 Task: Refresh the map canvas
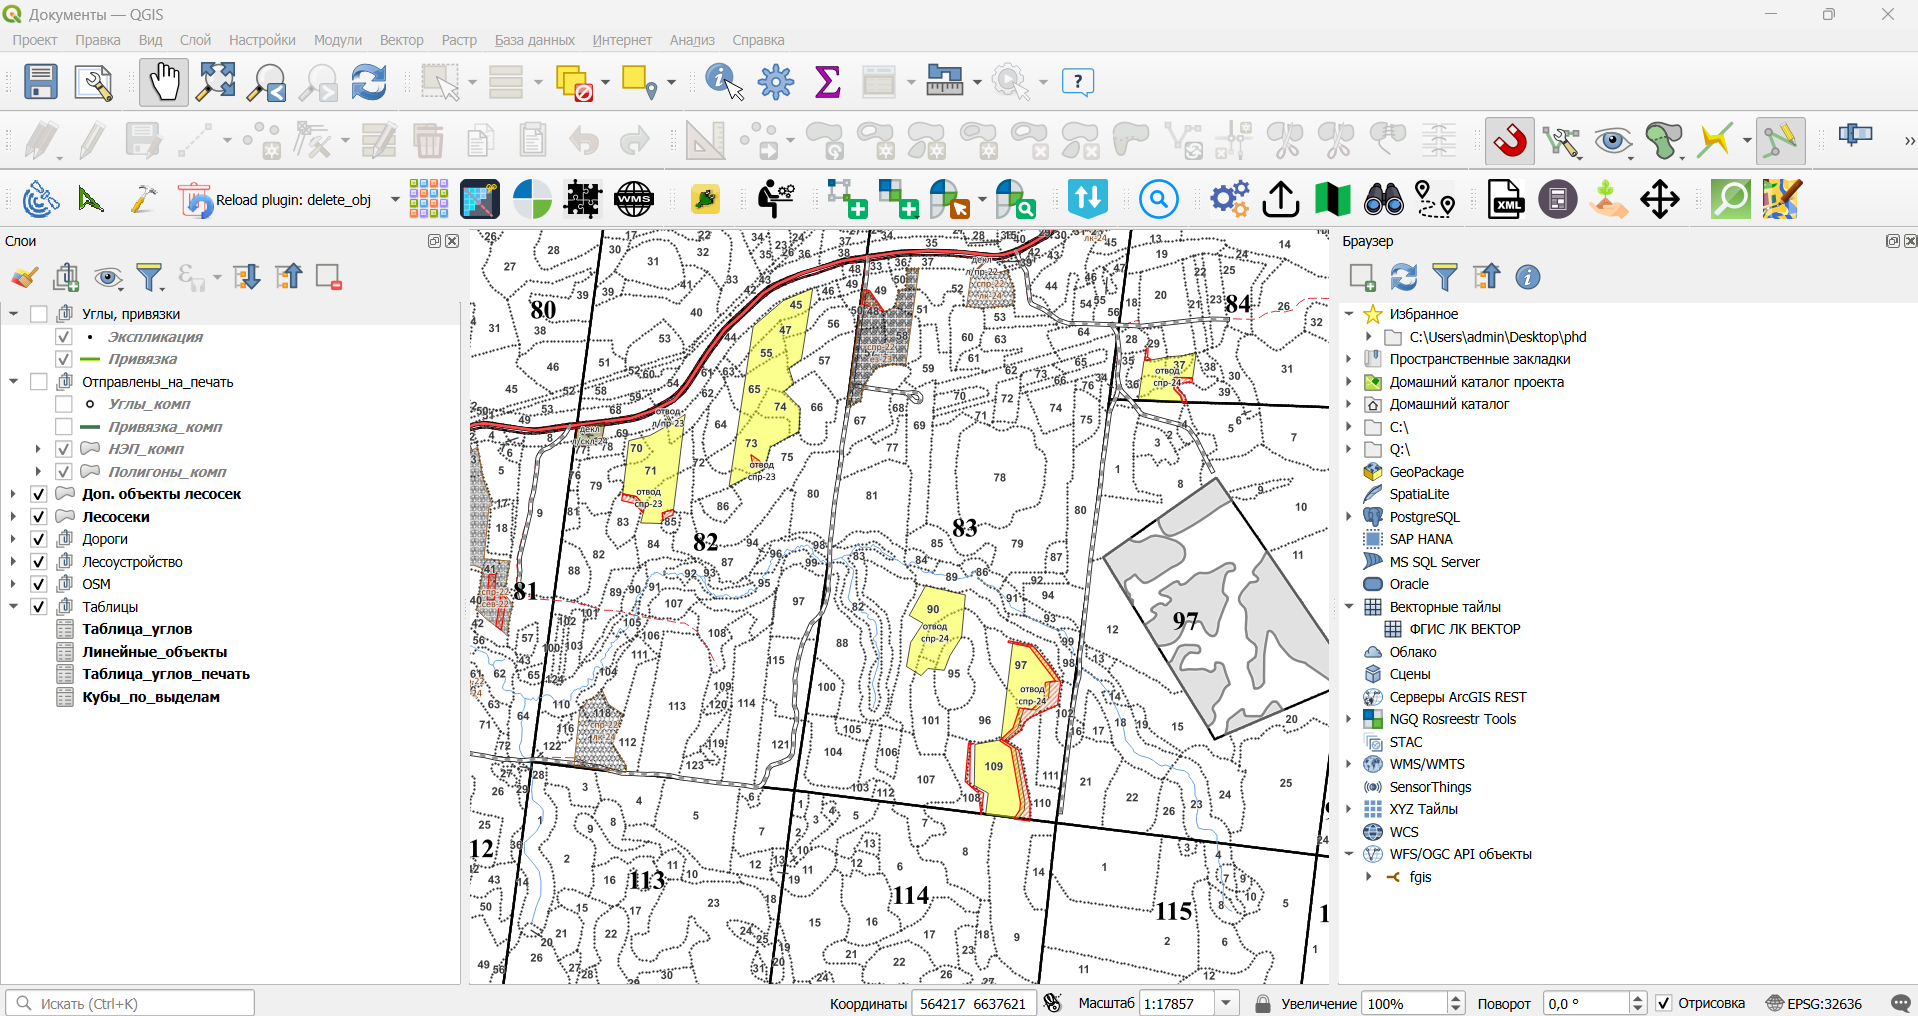(x=369, y=82)
